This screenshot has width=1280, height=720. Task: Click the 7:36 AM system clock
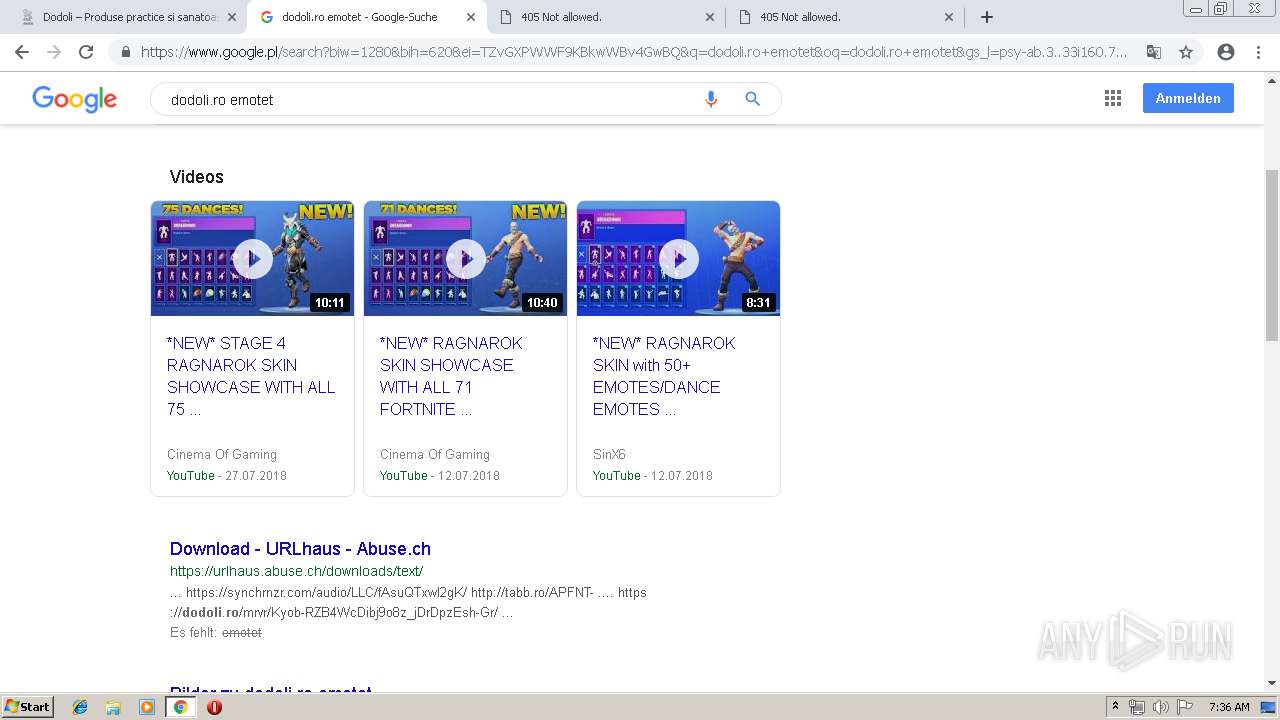(1229, 707)
